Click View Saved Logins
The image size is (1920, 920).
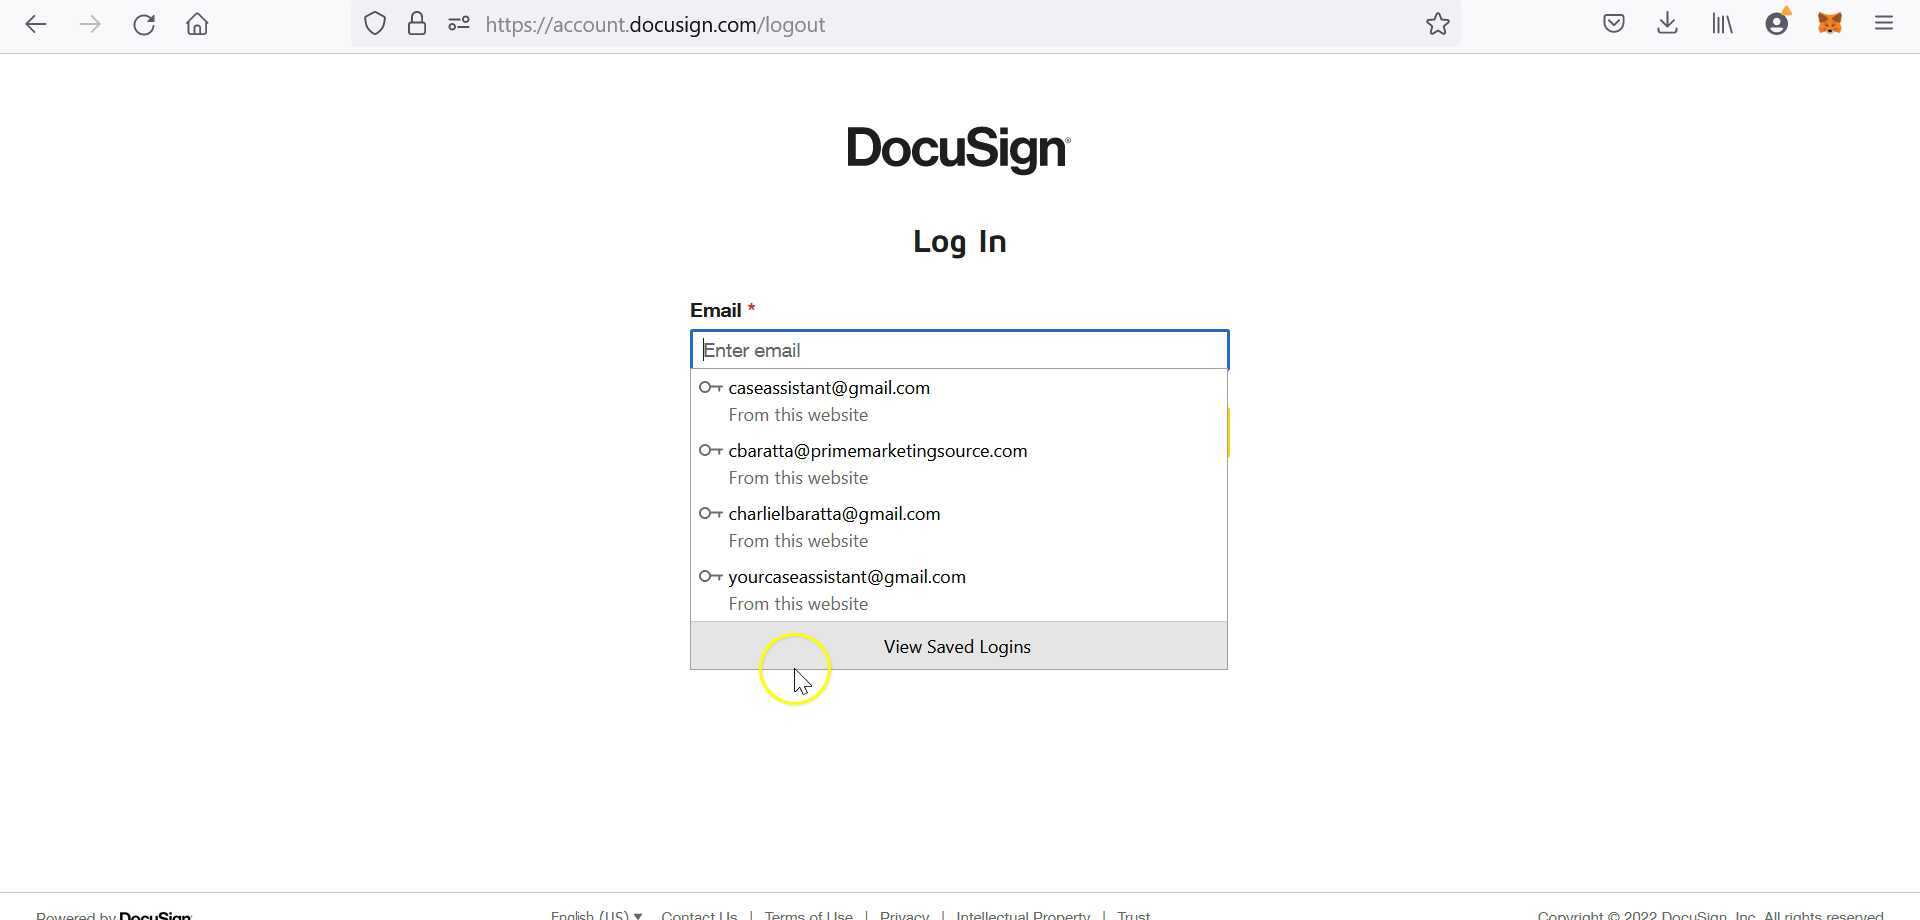[x=956, y=646]
